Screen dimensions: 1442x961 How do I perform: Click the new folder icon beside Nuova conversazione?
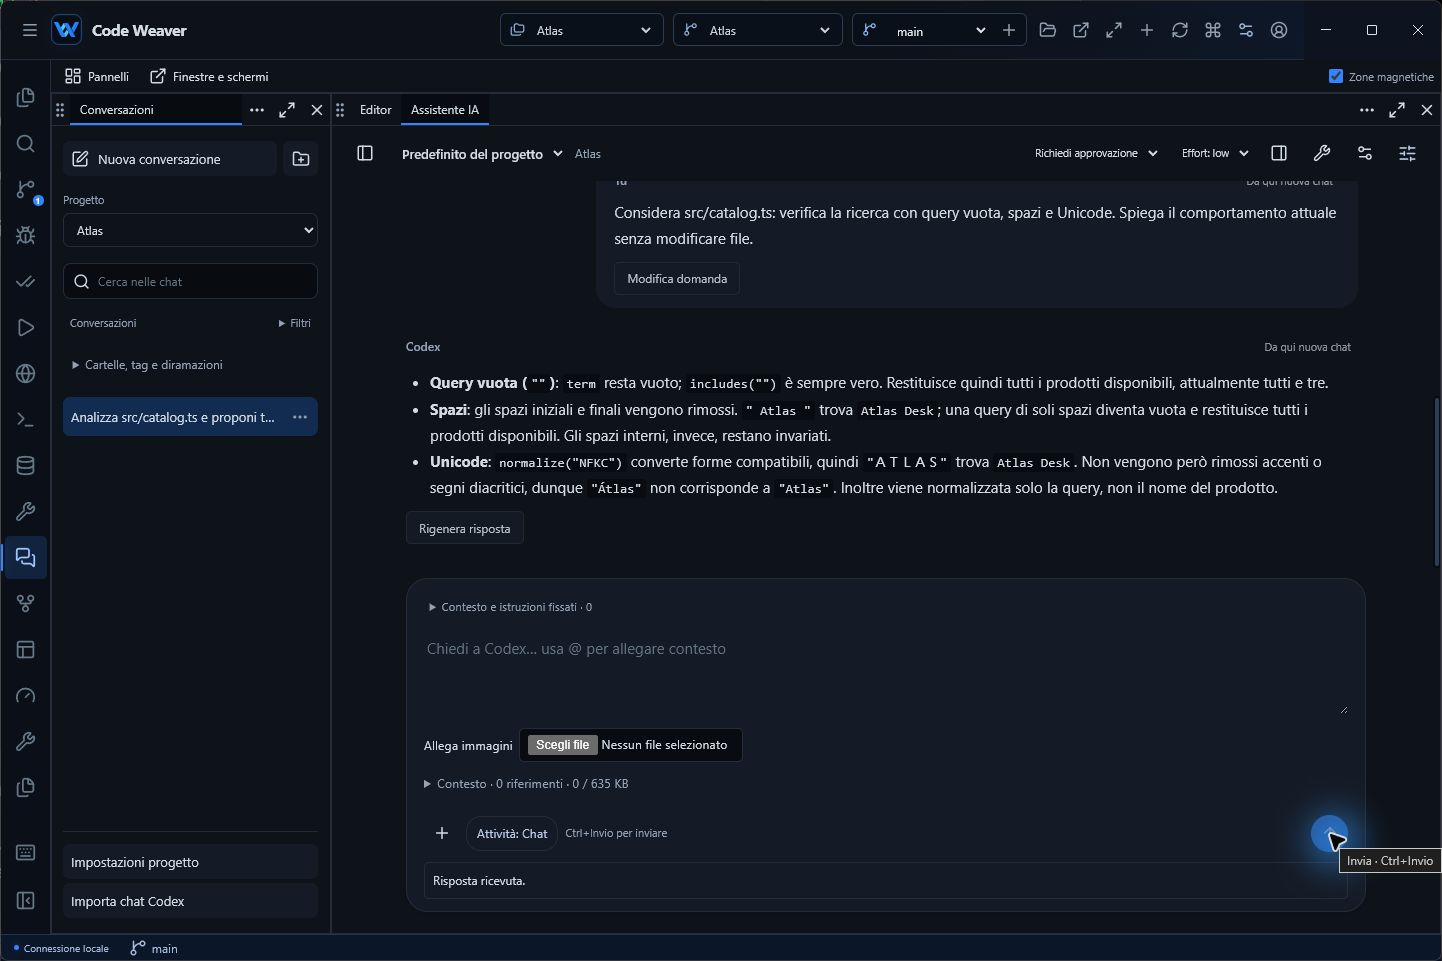301,159
